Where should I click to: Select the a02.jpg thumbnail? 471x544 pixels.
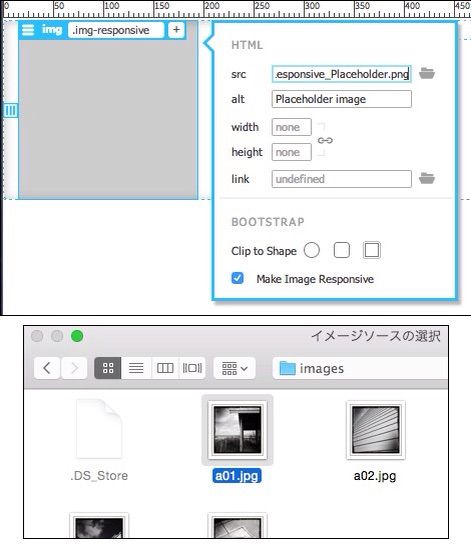click(376, 430)
